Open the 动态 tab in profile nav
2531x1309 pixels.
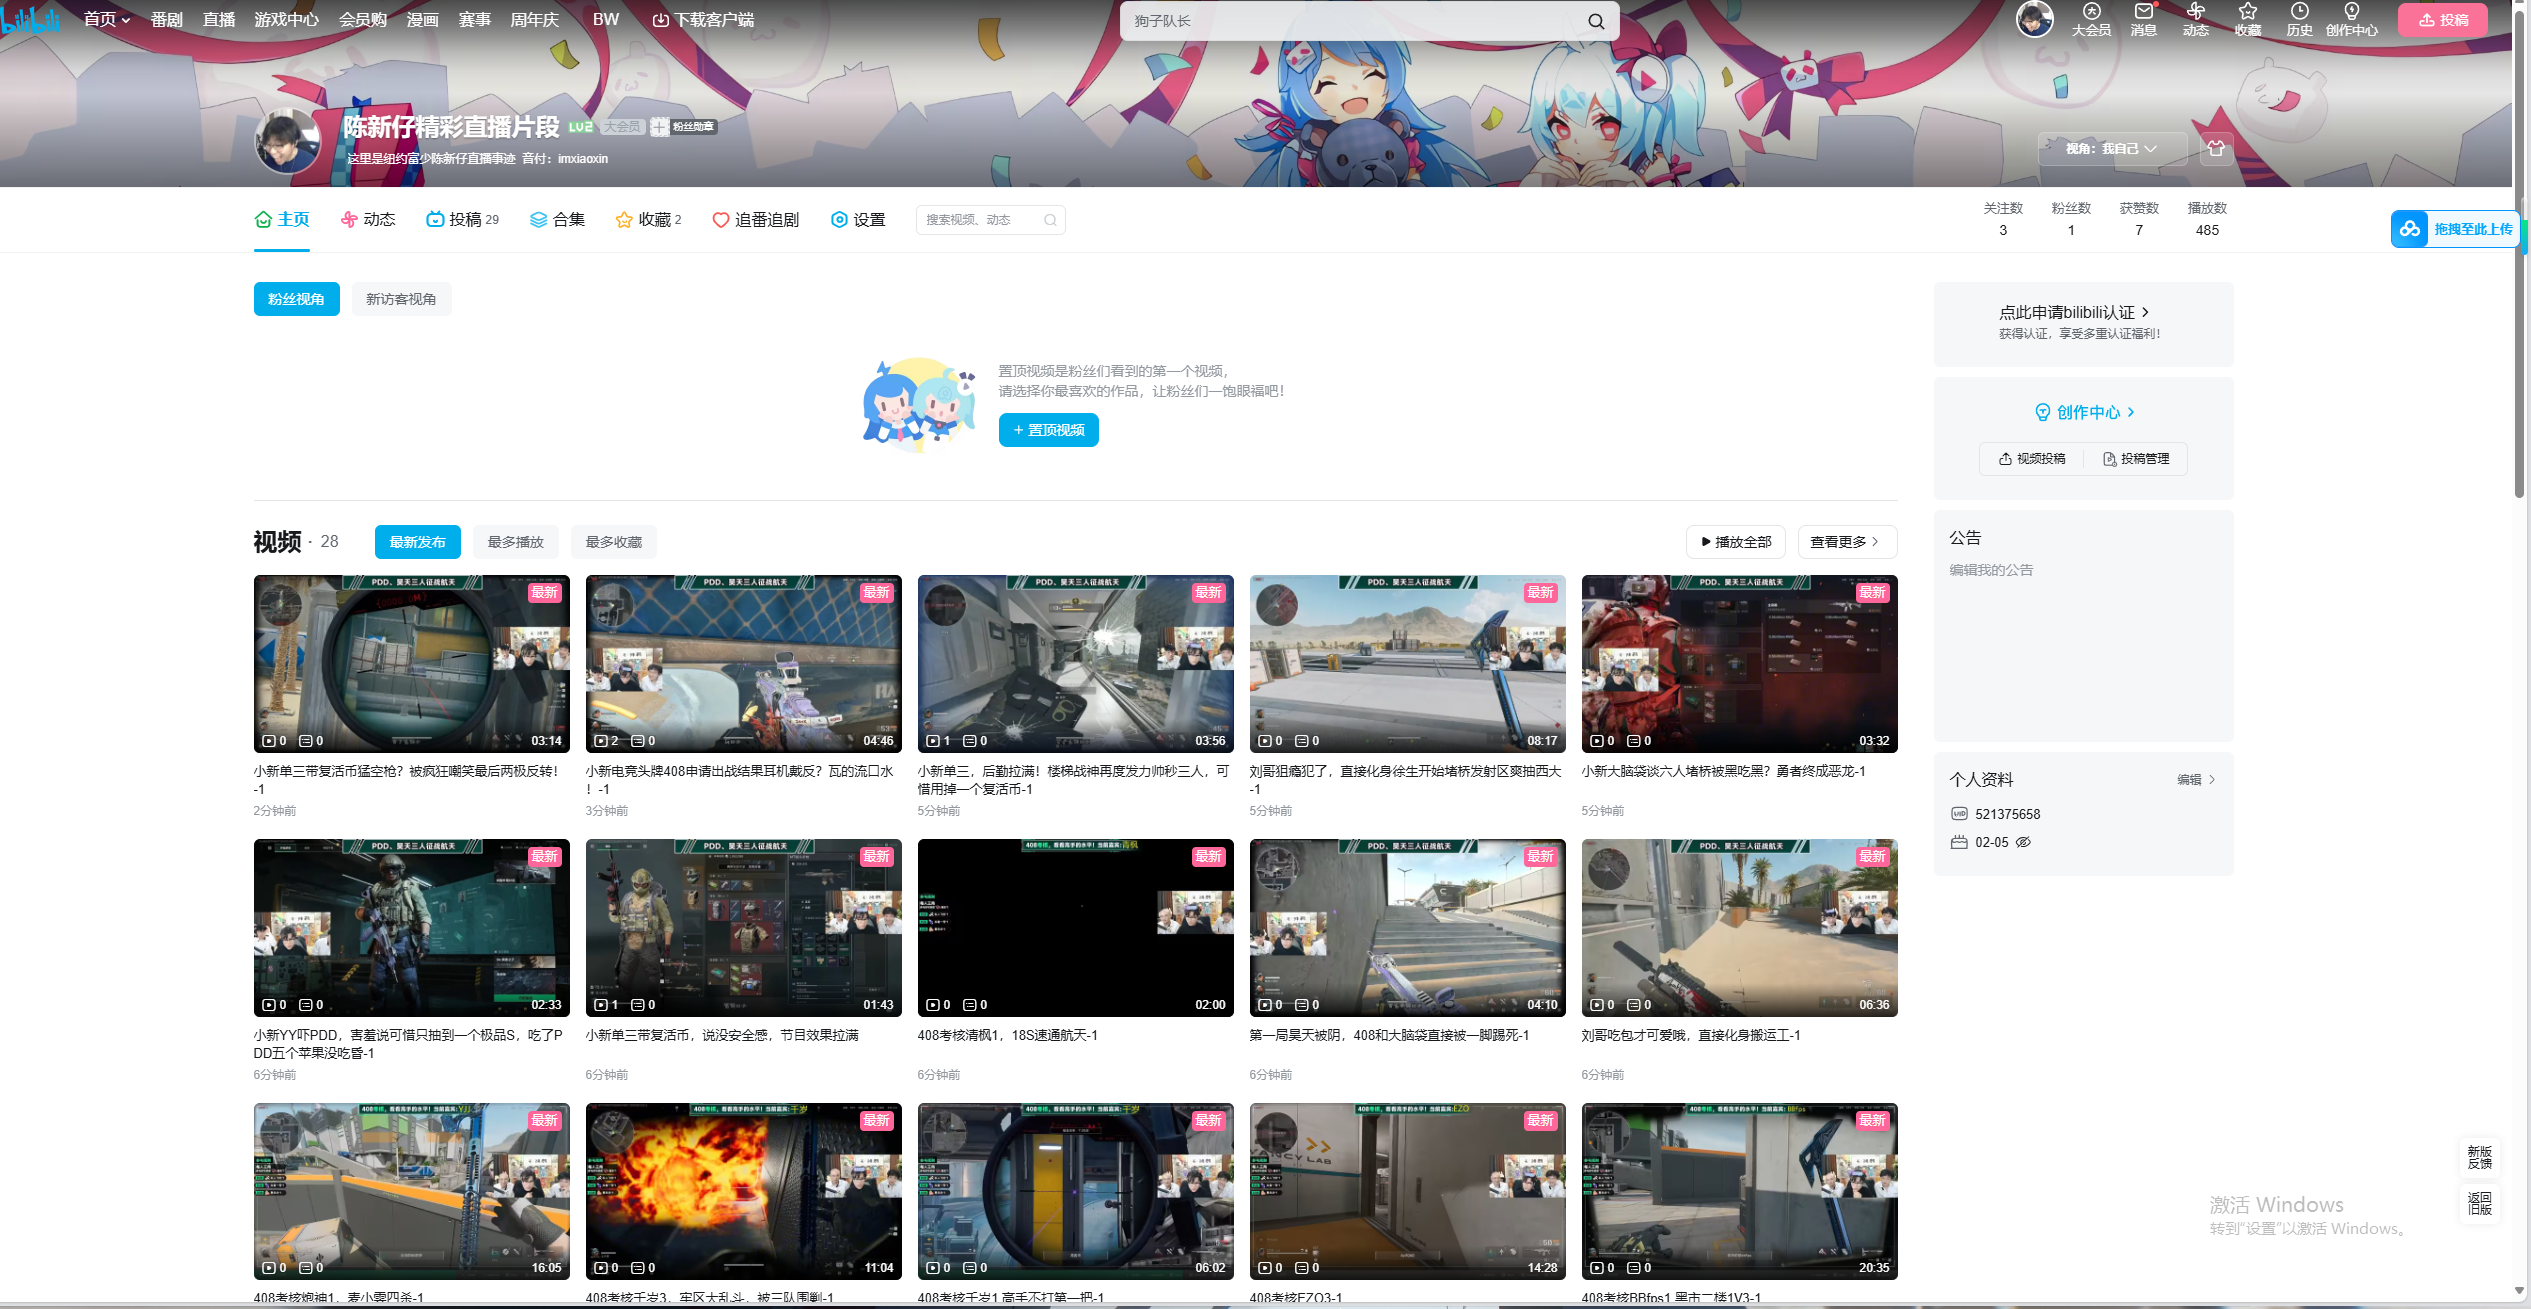[x=368, y=220]
